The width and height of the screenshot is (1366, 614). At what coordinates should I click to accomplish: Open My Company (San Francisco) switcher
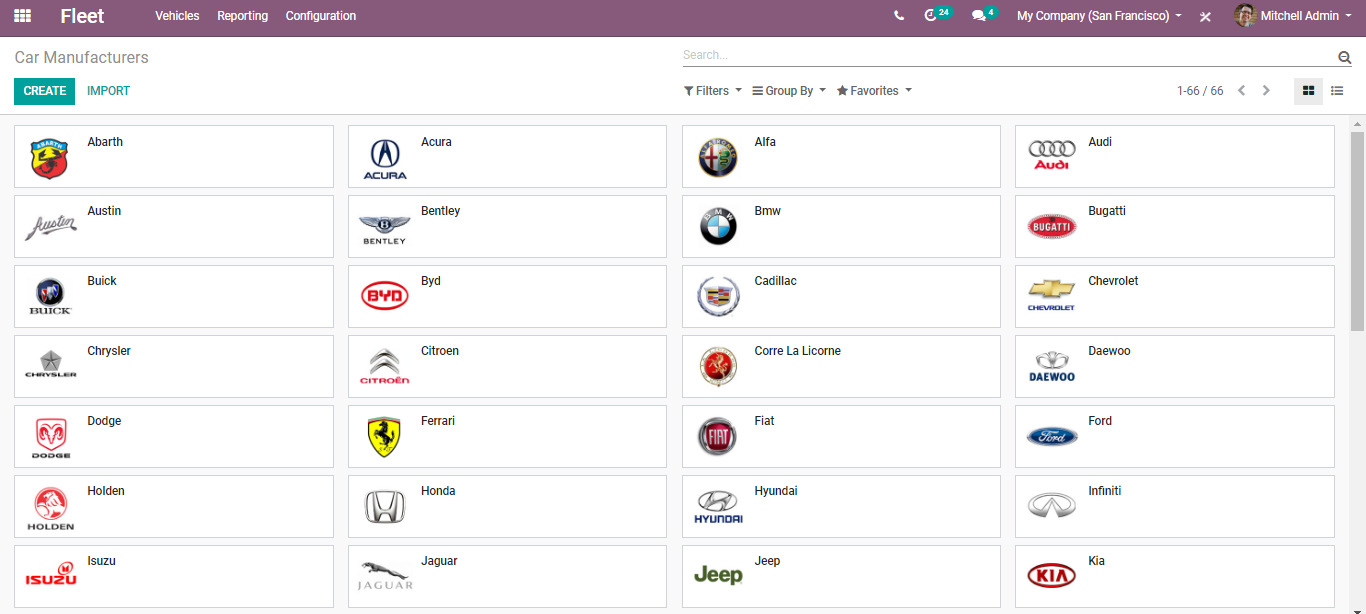click(1099, 16)
